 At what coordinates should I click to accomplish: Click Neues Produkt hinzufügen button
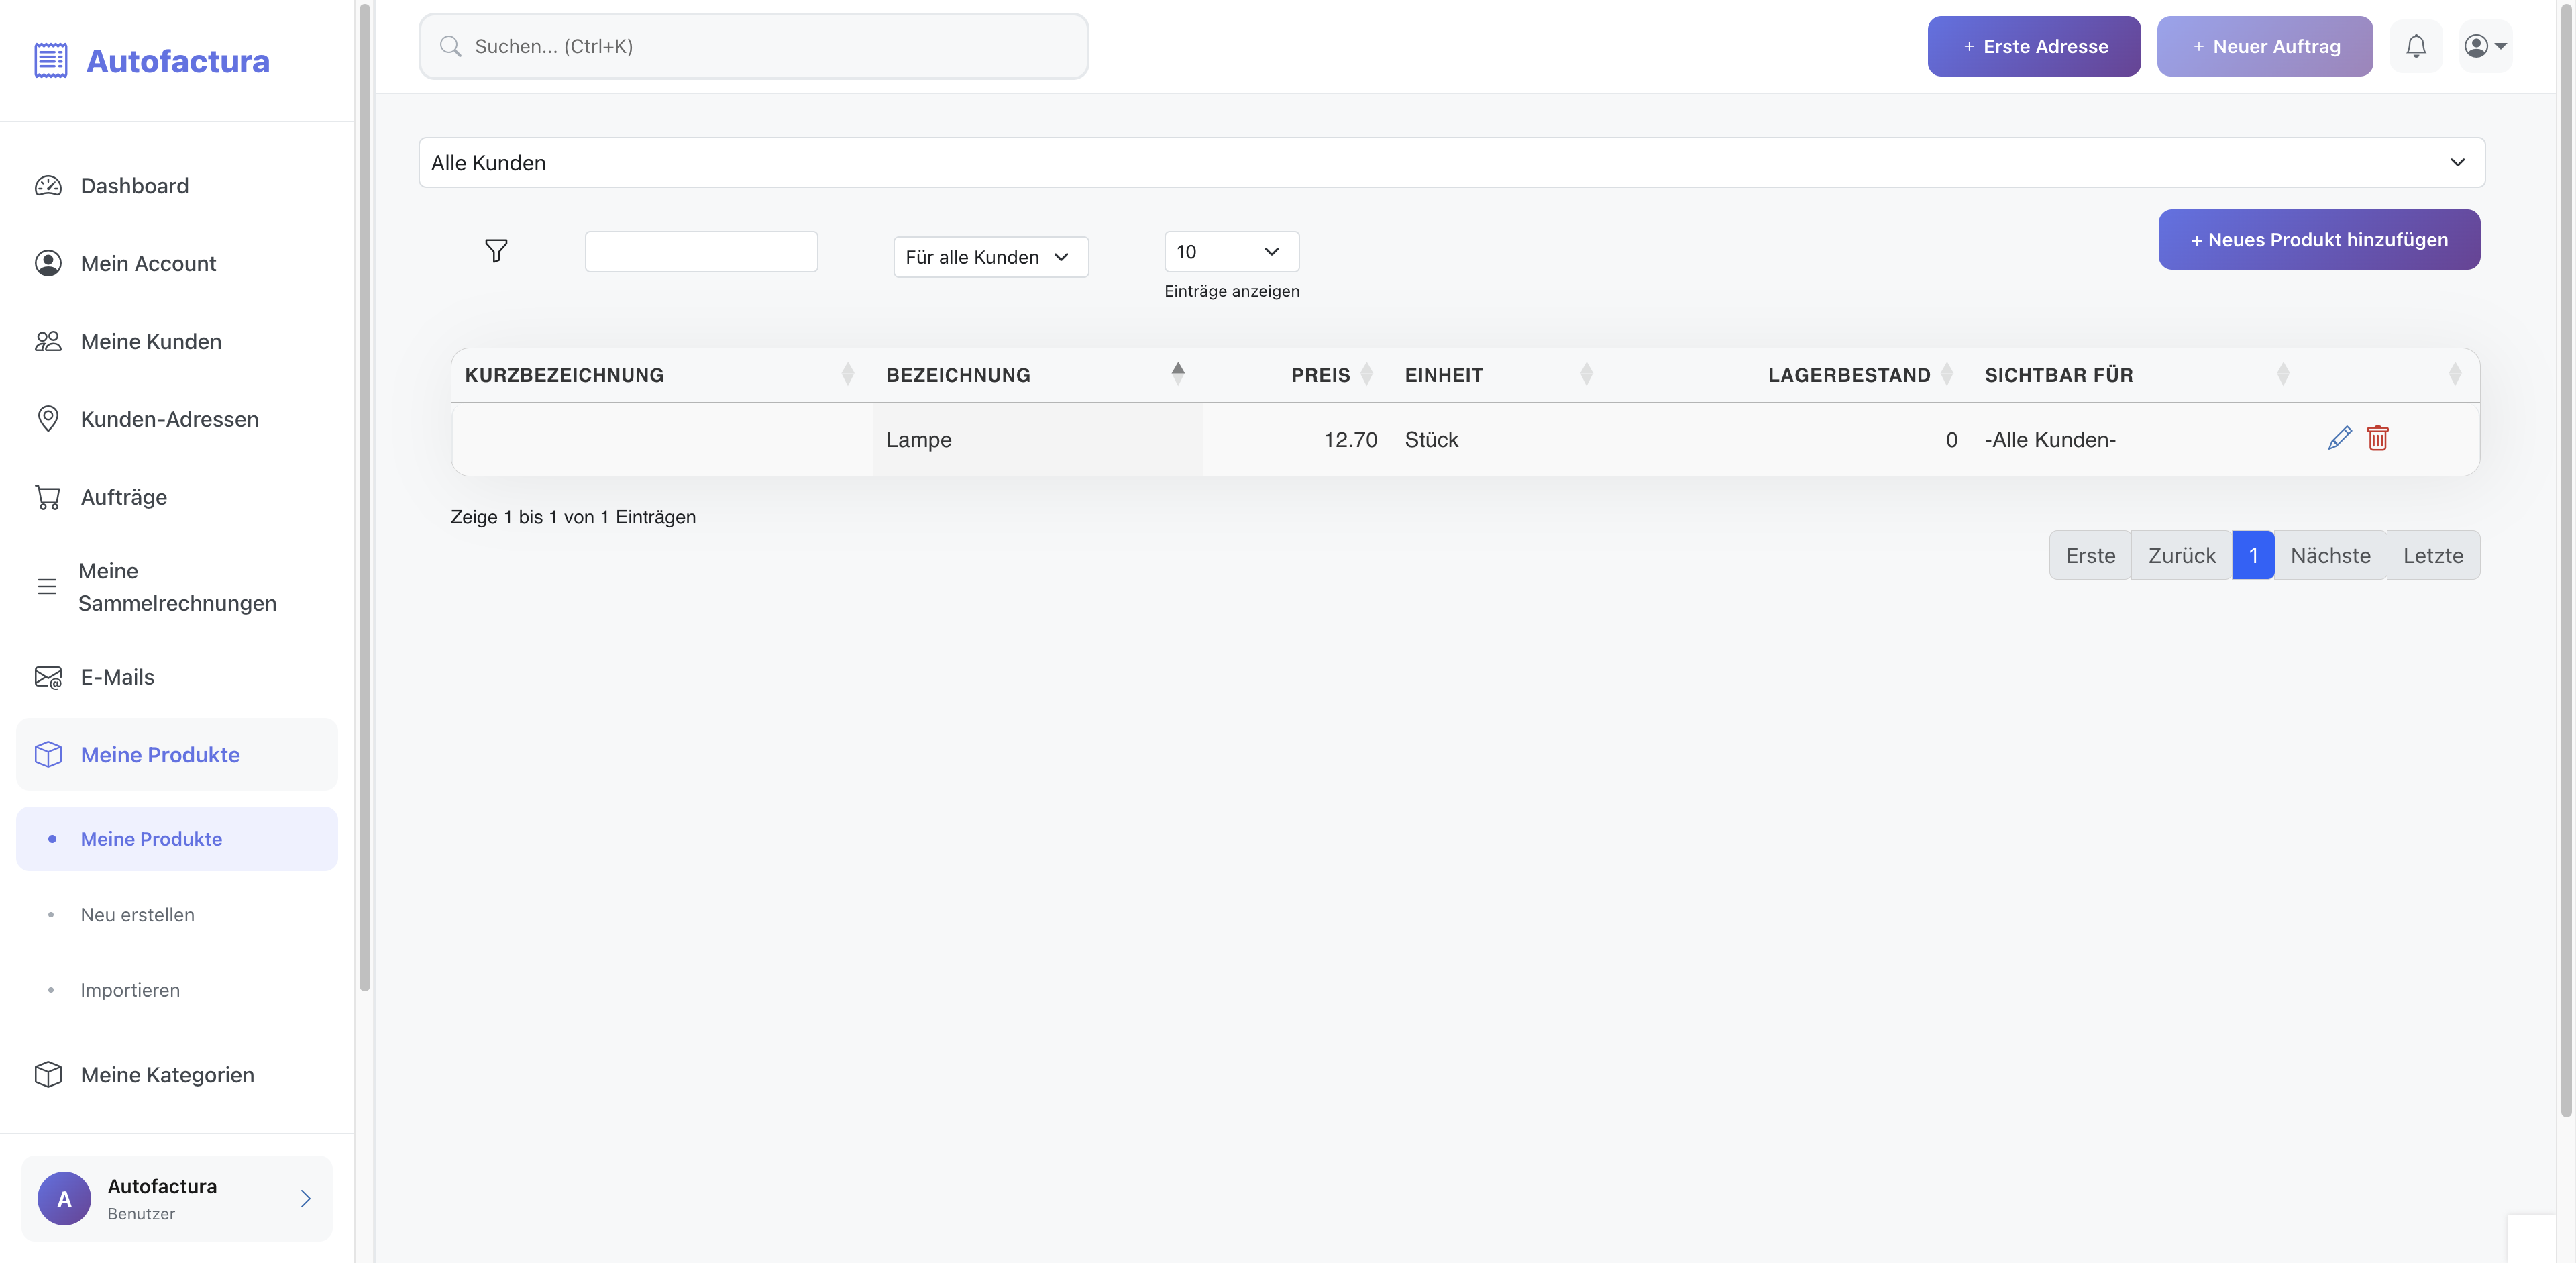2318,240
